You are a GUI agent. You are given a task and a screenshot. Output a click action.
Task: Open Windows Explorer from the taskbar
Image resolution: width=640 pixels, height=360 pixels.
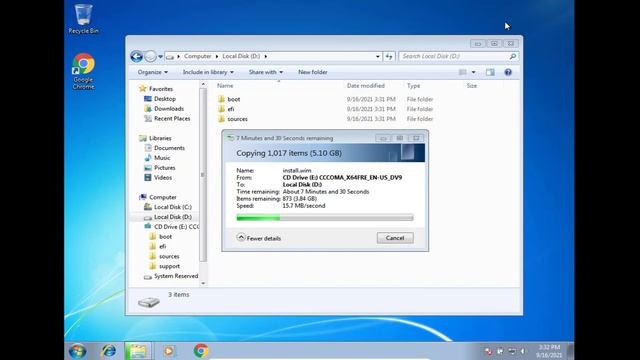pos(138,351)
